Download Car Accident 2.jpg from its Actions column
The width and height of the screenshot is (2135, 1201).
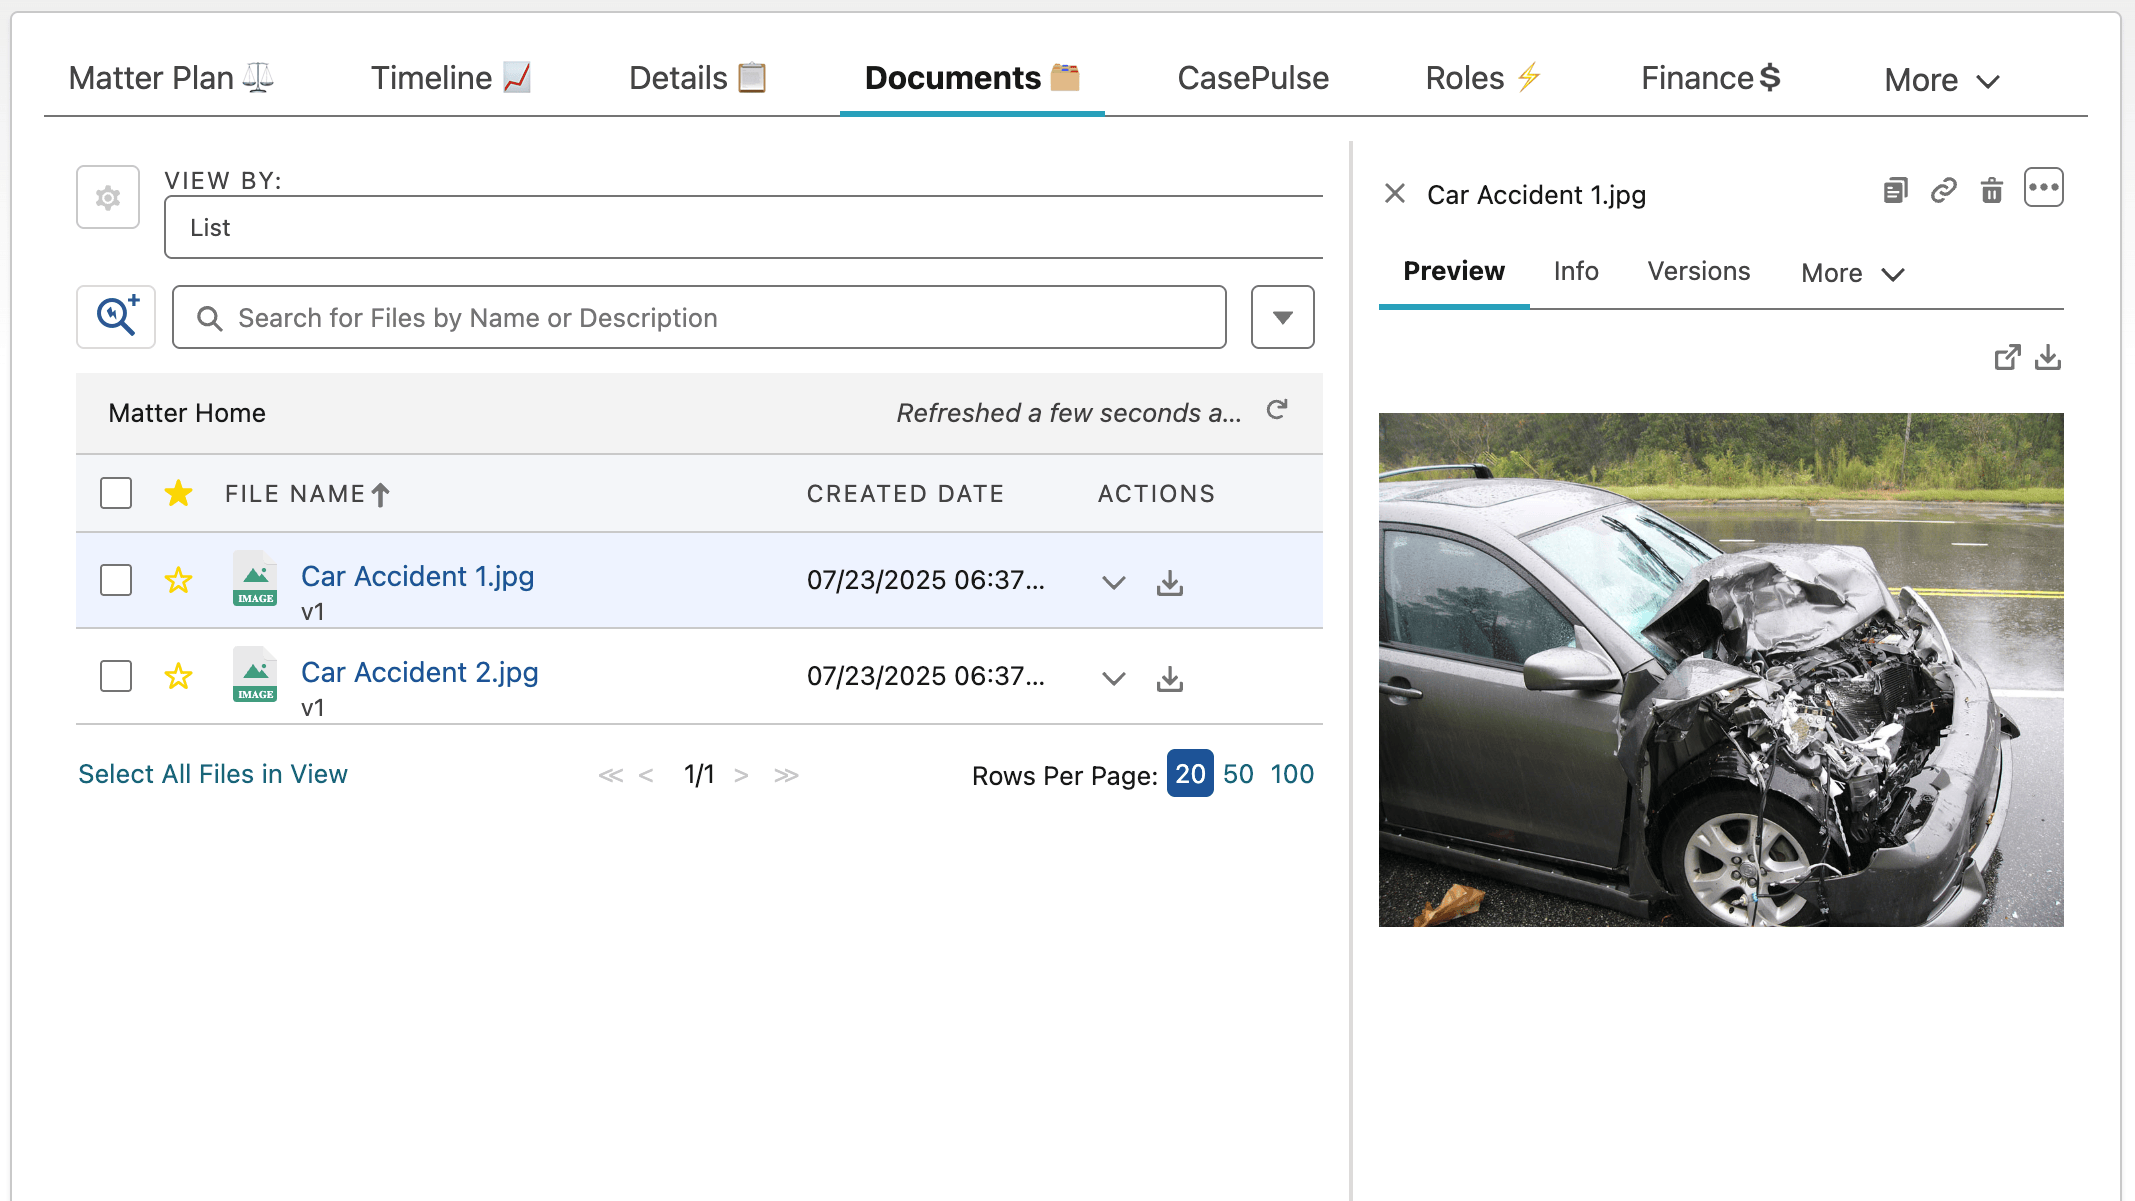(x=1169, y=678)
